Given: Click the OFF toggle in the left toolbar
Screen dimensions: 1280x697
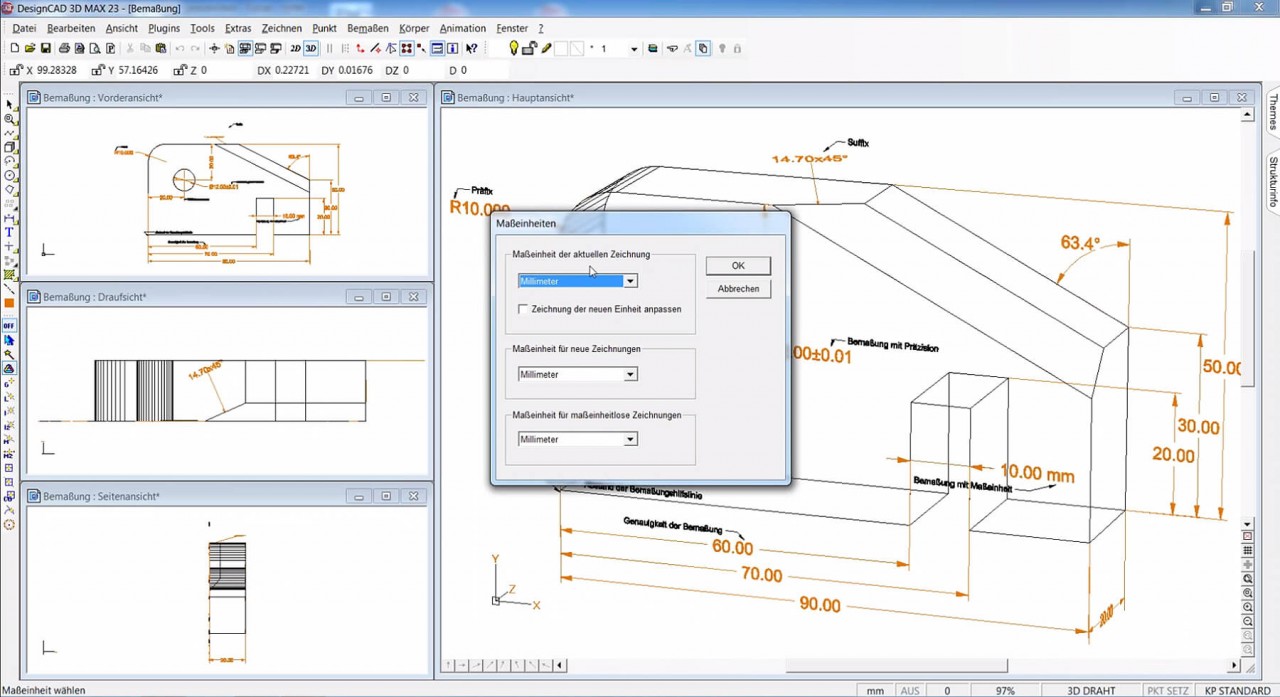Looking at the screenshot, I should pos(8,325).
